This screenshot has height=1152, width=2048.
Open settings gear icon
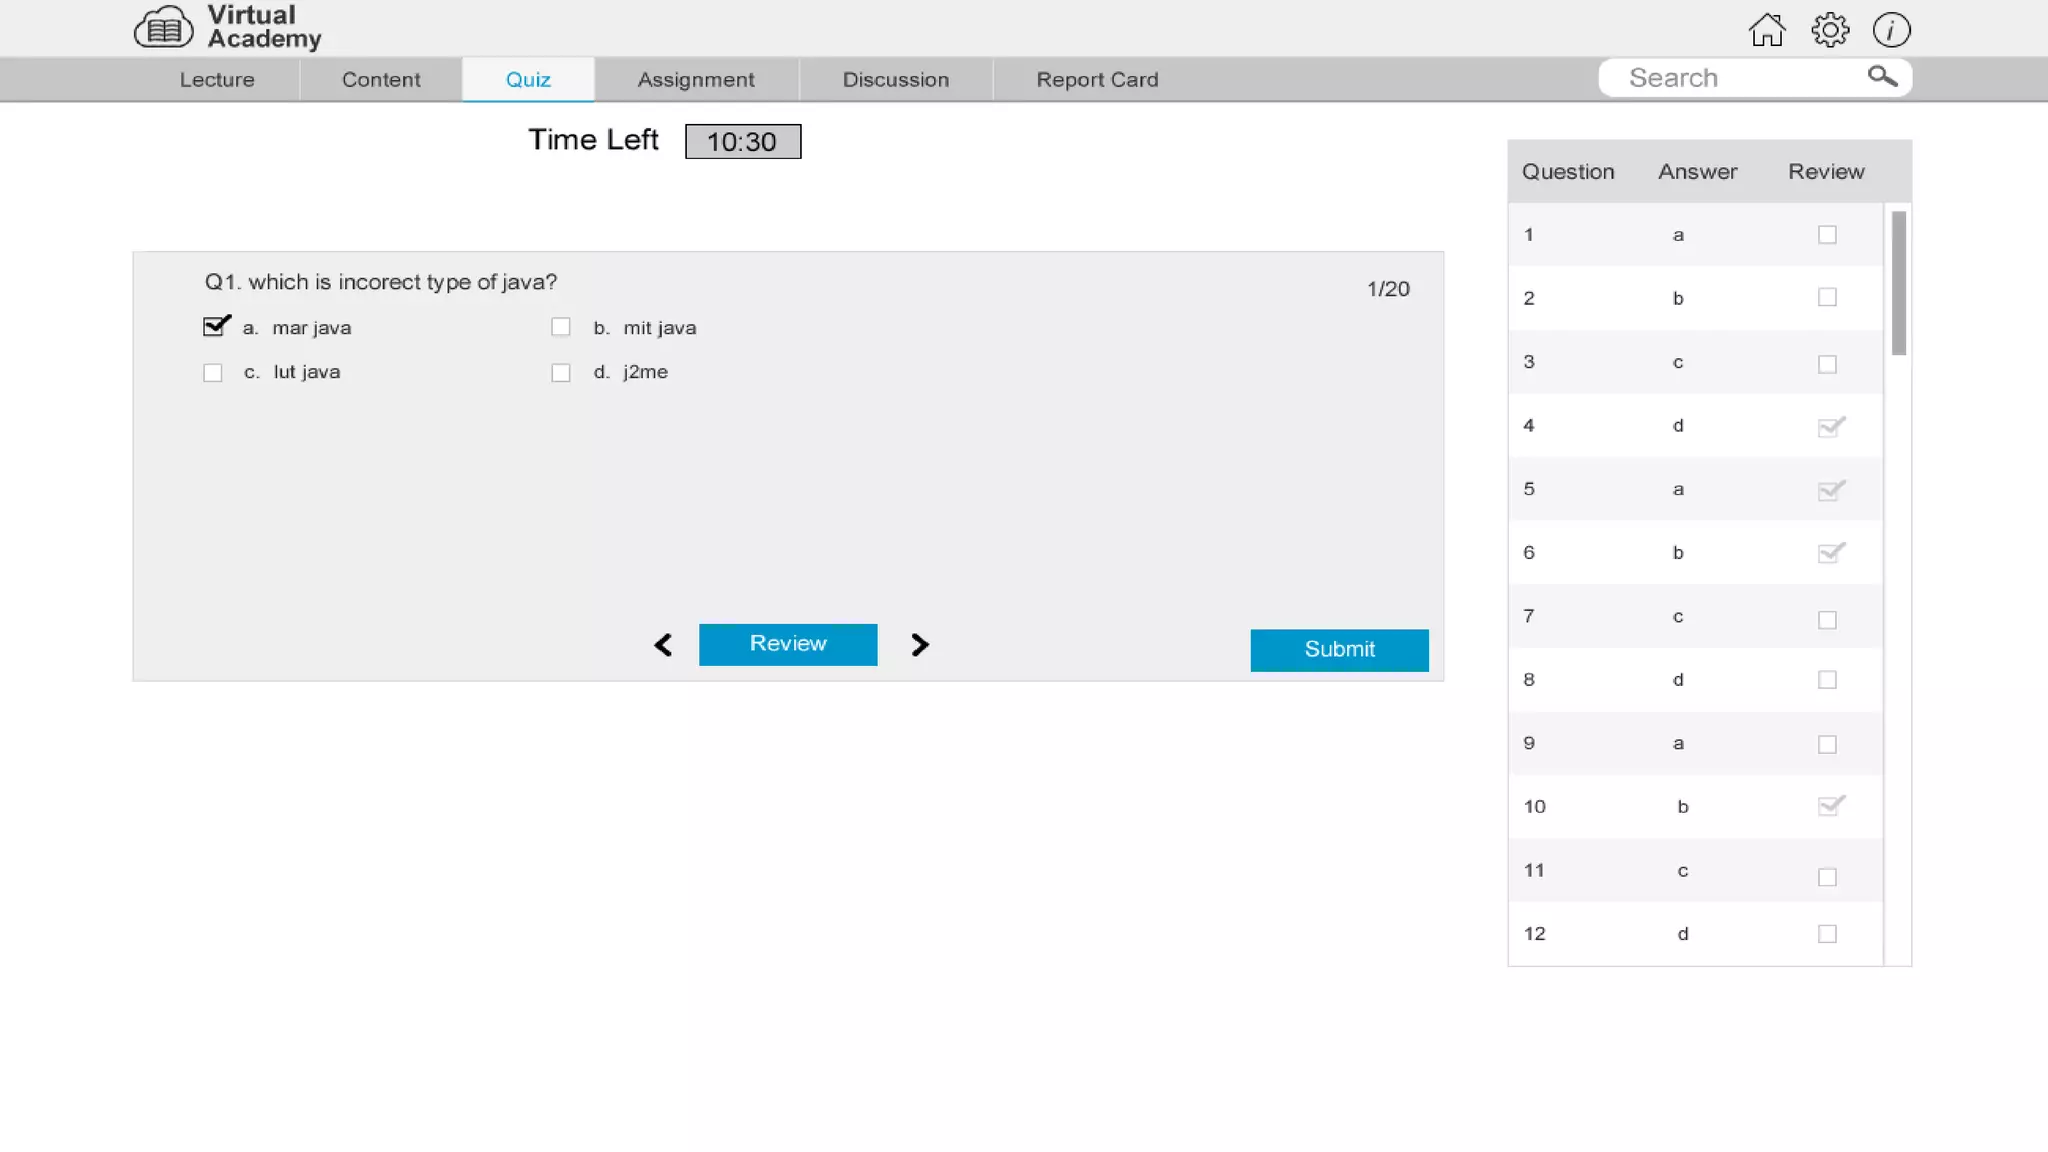tap(1830, 30)
